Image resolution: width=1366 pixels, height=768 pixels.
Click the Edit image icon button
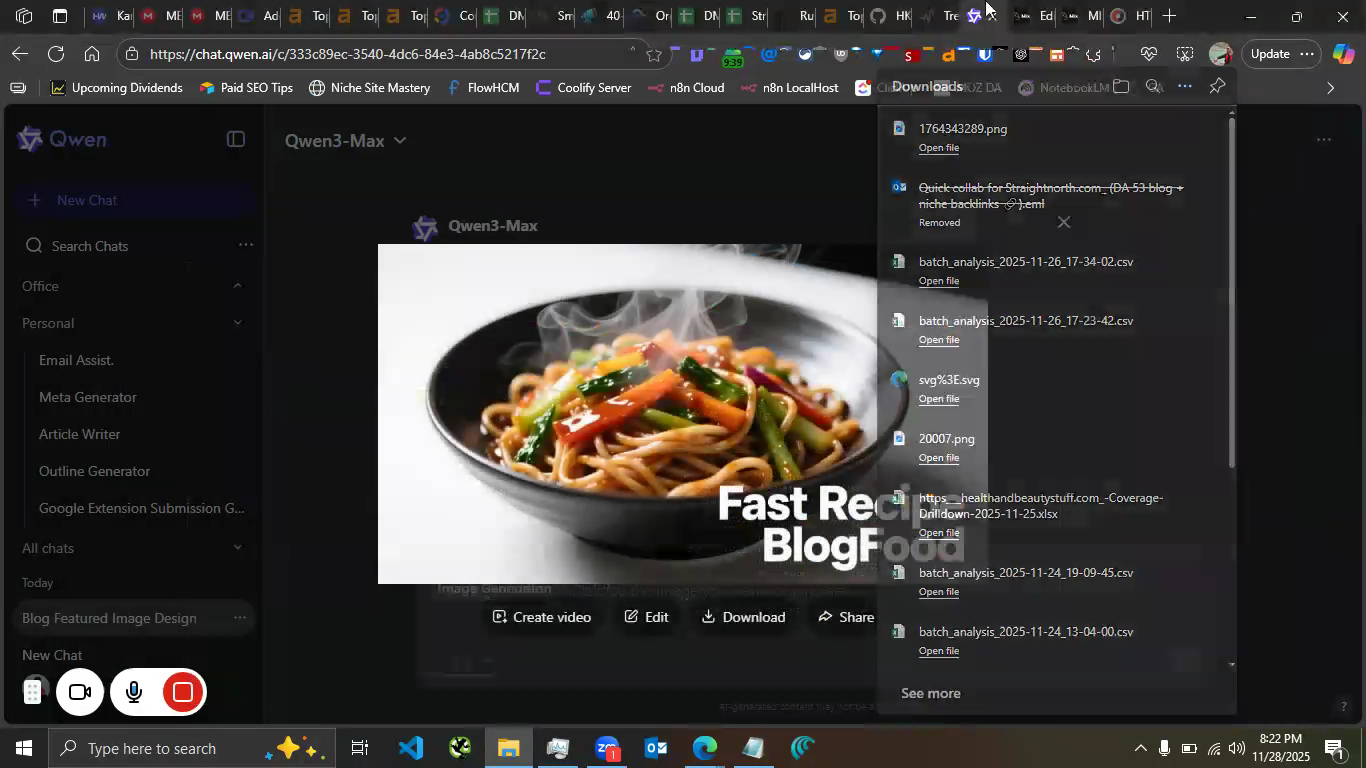(x=646, y=617)
